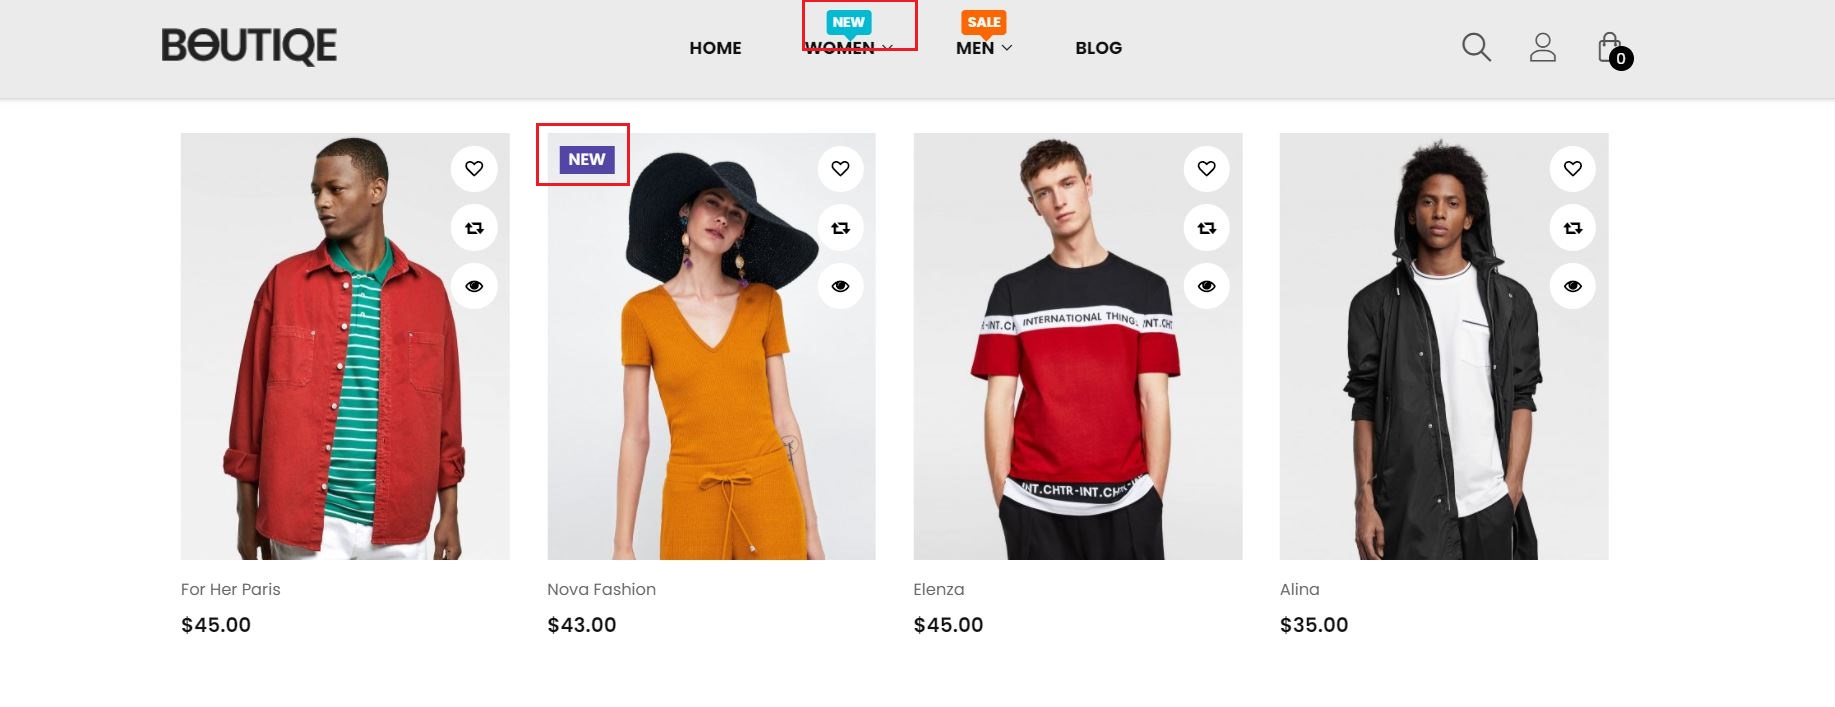Open the Blog menu item

1098,48
